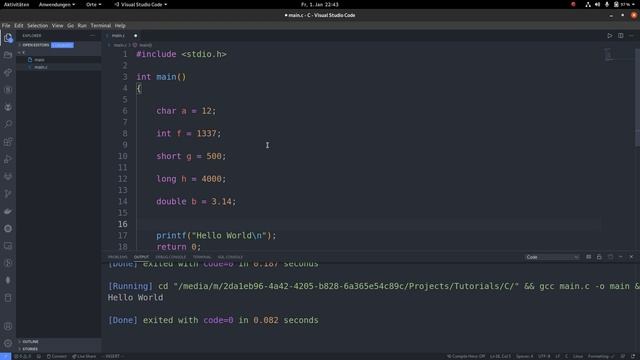The height and width of the screenshot is (360, 640).
Task: Clear the output panel
Action: point(589,257)
